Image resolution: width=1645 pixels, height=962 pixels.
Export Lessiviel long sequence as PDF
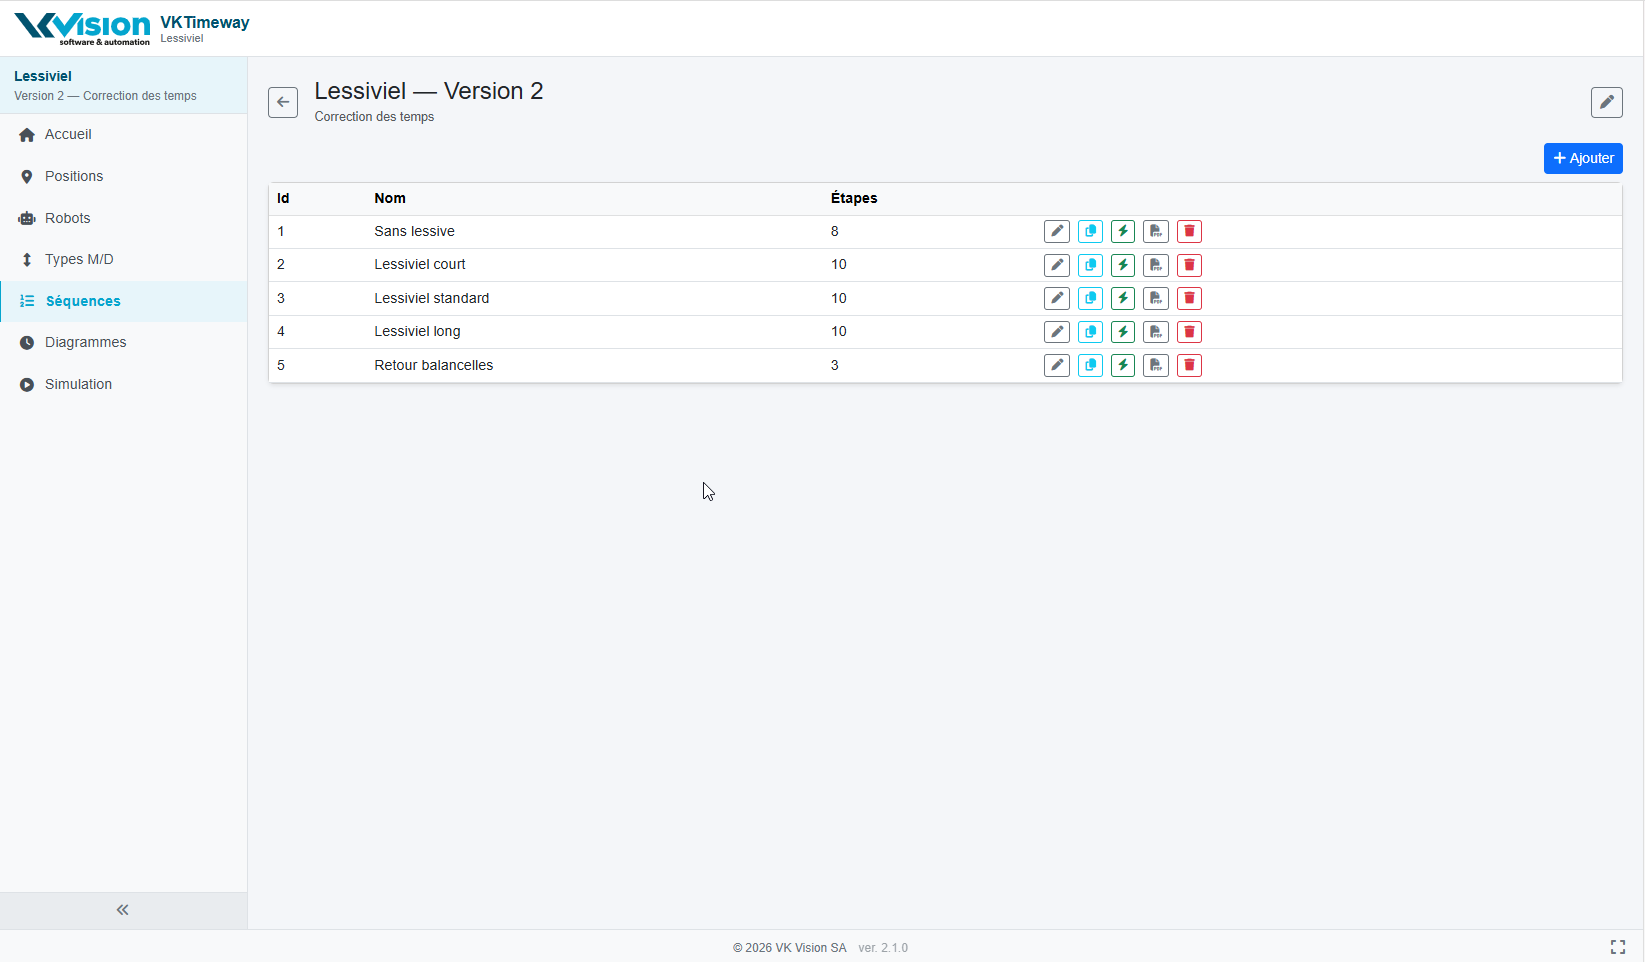1156,332
